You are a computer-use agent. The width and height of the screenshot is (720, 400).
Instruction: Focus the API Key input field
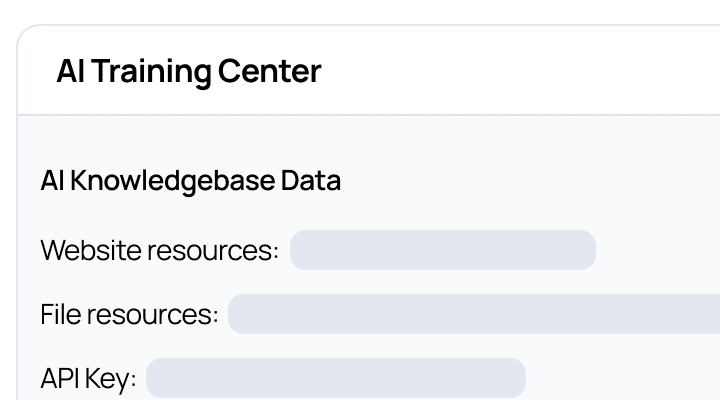point(335,379)
